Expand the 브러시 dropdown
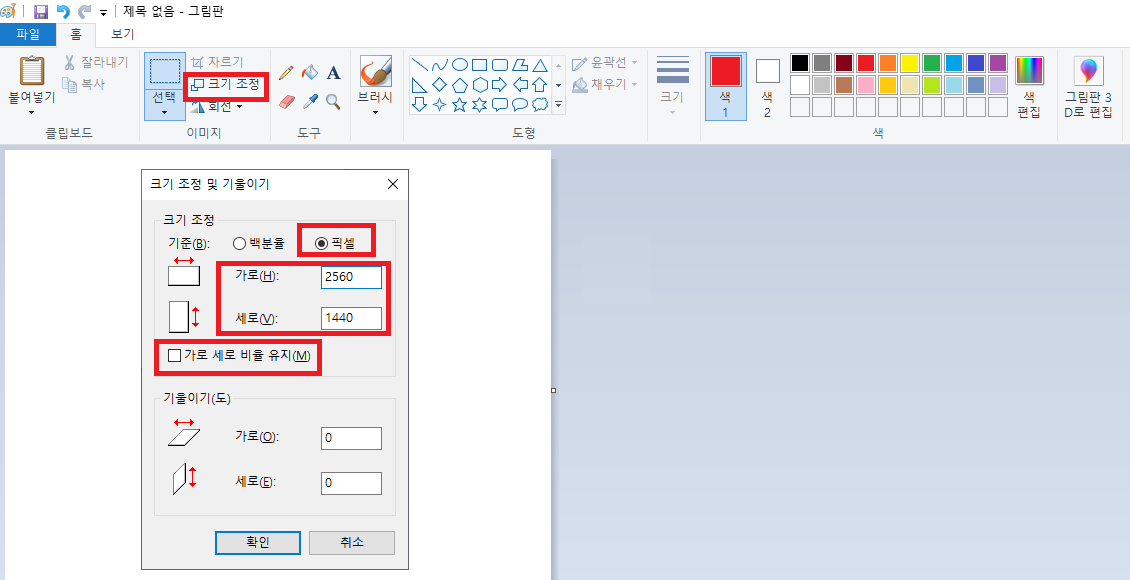Screen dimensions: 1130x580 point(375,112)
